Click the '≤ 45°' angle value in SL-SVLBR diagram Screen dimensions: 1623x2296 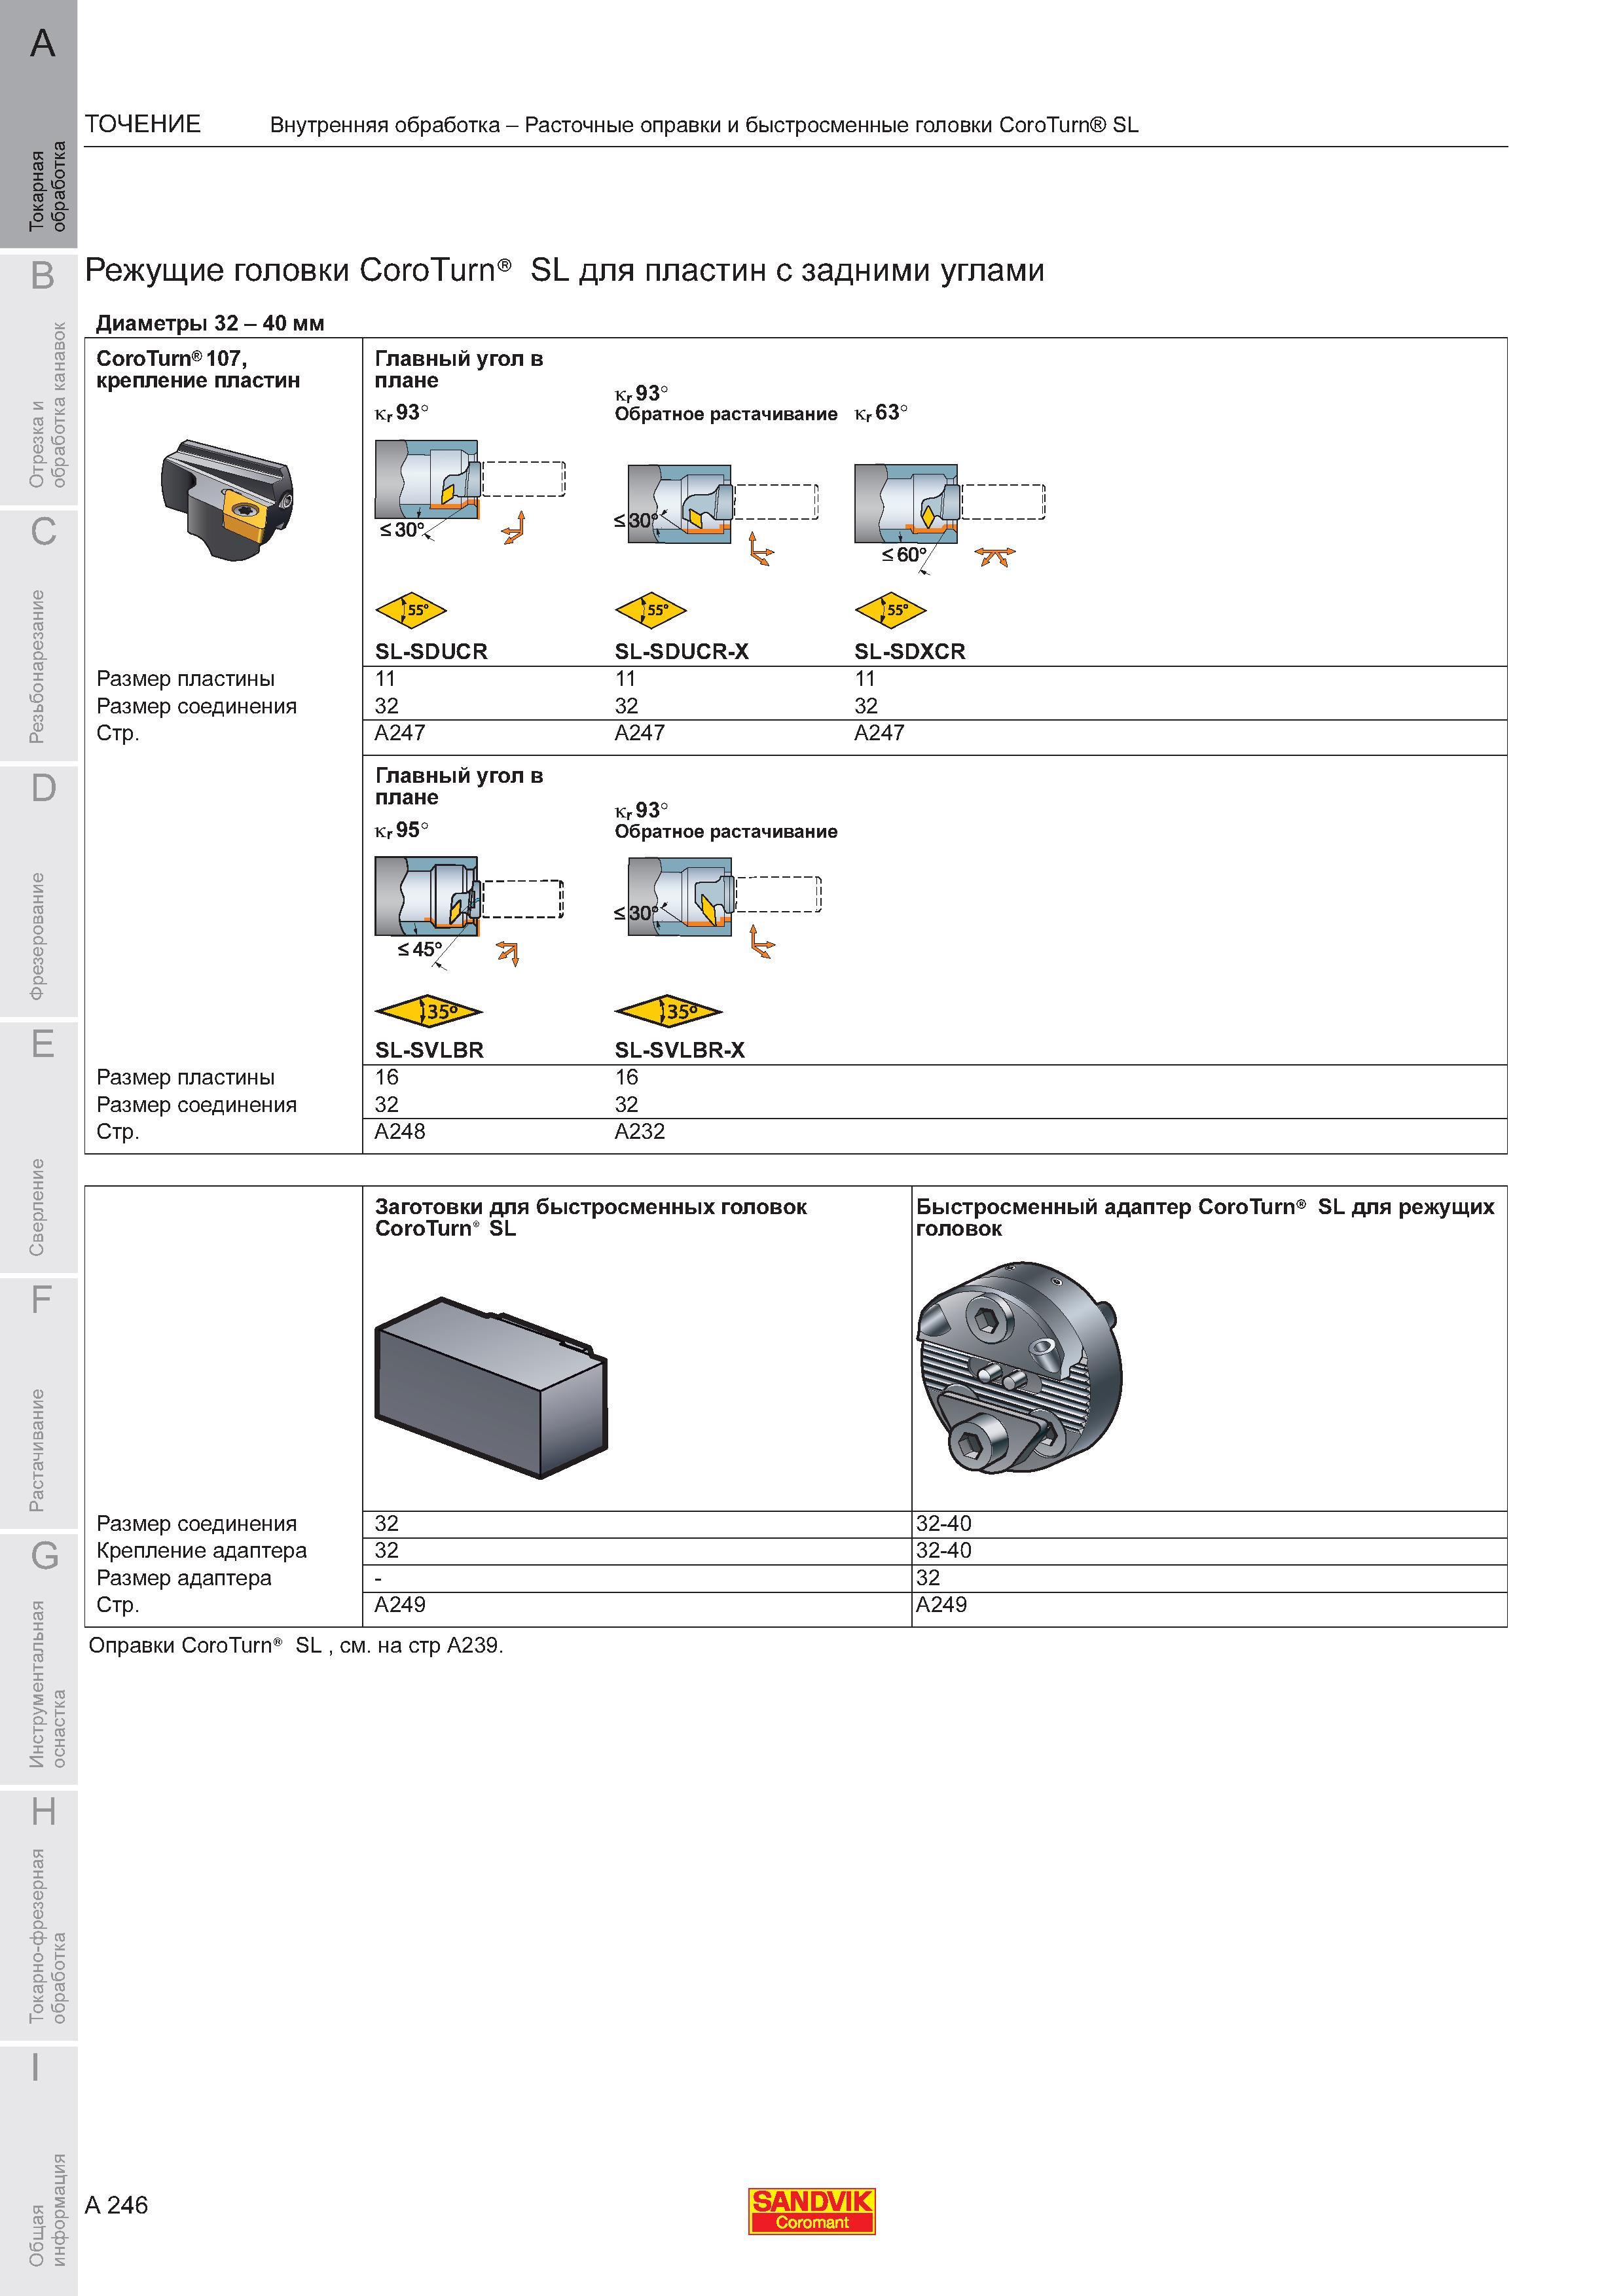tap(420, 949)
